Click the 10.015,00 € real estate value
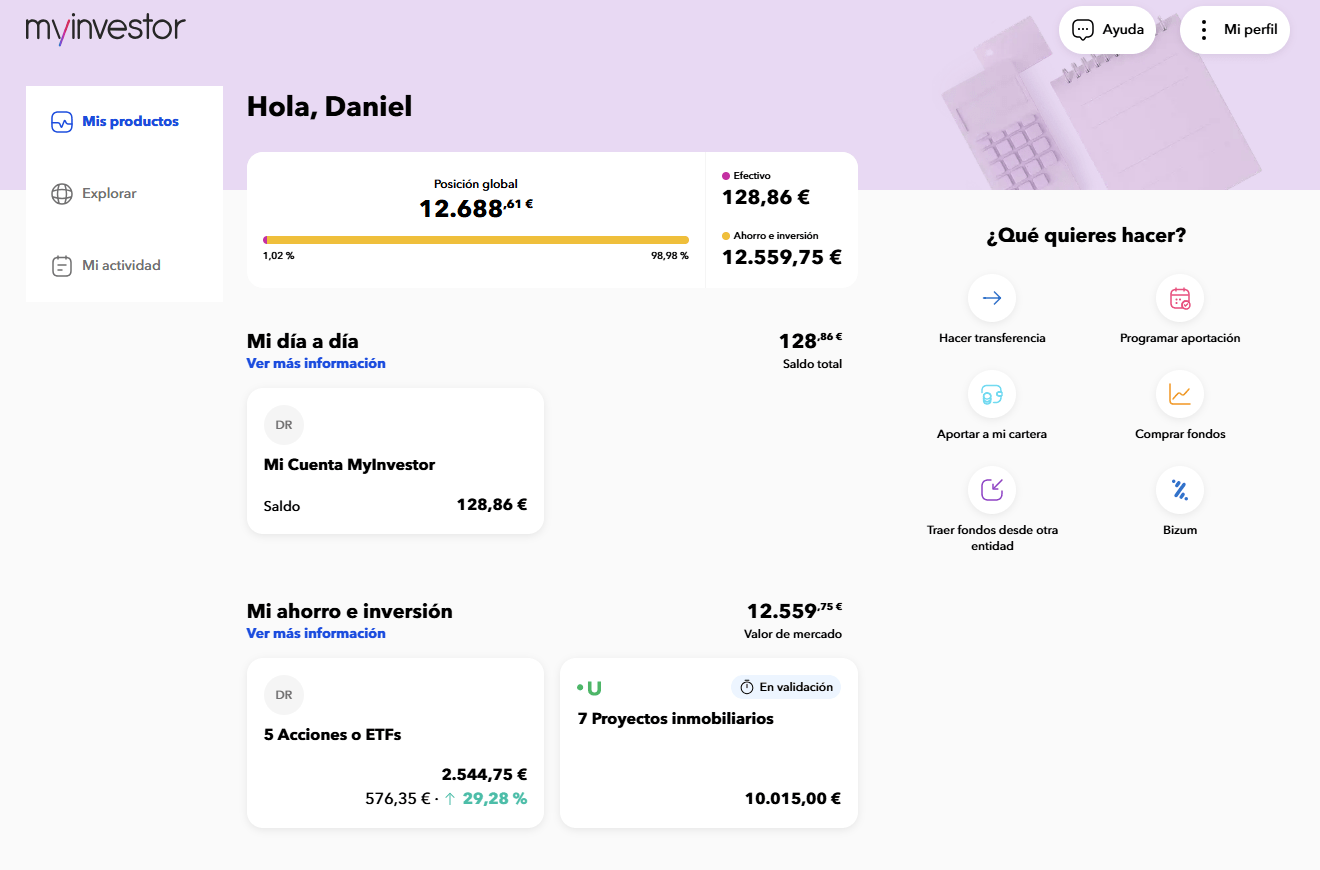The width and height of the screenshot is (1320, 870). pos(793,799)
